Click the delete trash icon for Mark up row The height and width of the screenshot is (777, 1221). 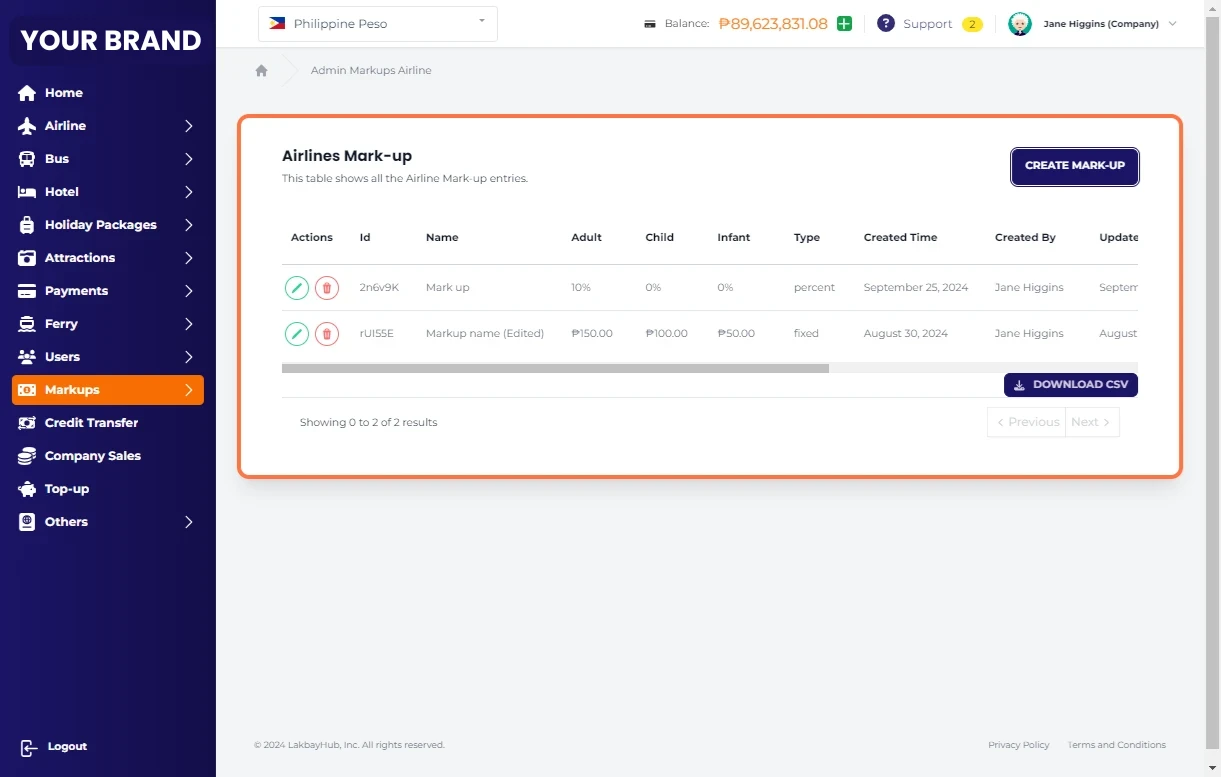coord(327,288)
